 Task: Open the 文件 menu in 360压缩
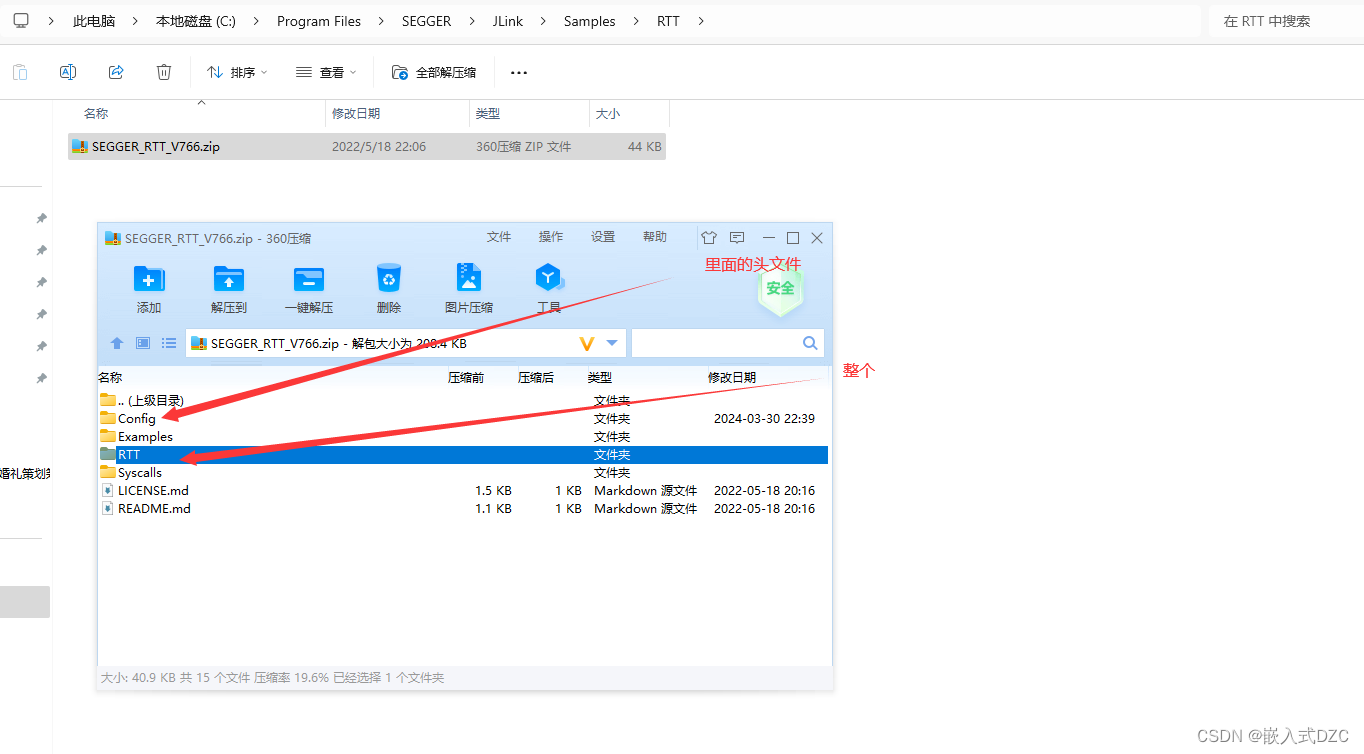tap(499, 237)
